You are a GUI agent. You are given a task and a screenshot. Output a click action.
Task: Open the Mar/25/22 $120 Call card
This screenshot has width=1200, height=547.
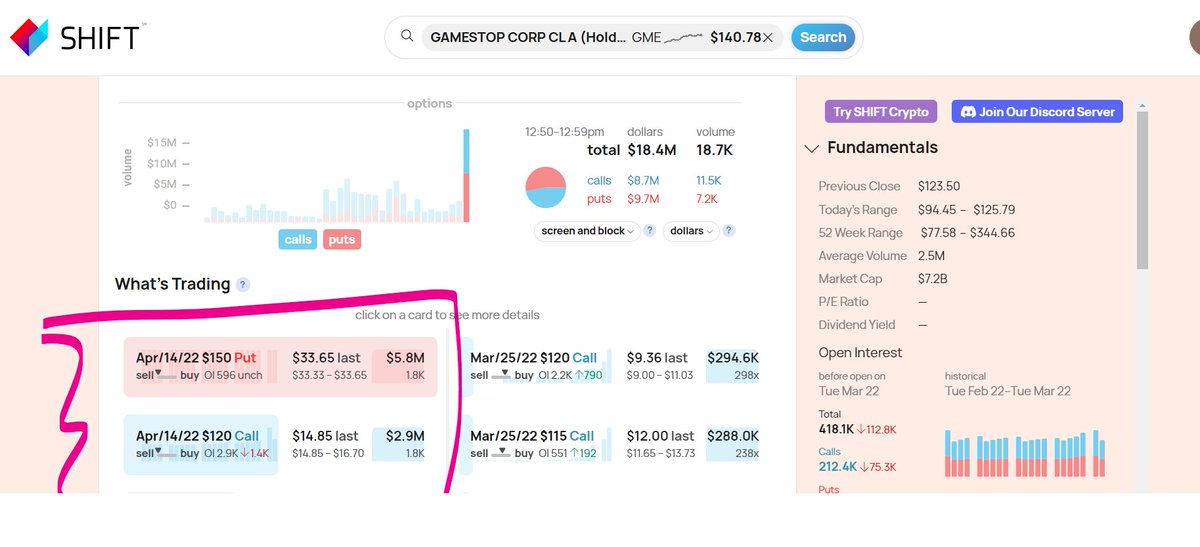coord(614,366)
